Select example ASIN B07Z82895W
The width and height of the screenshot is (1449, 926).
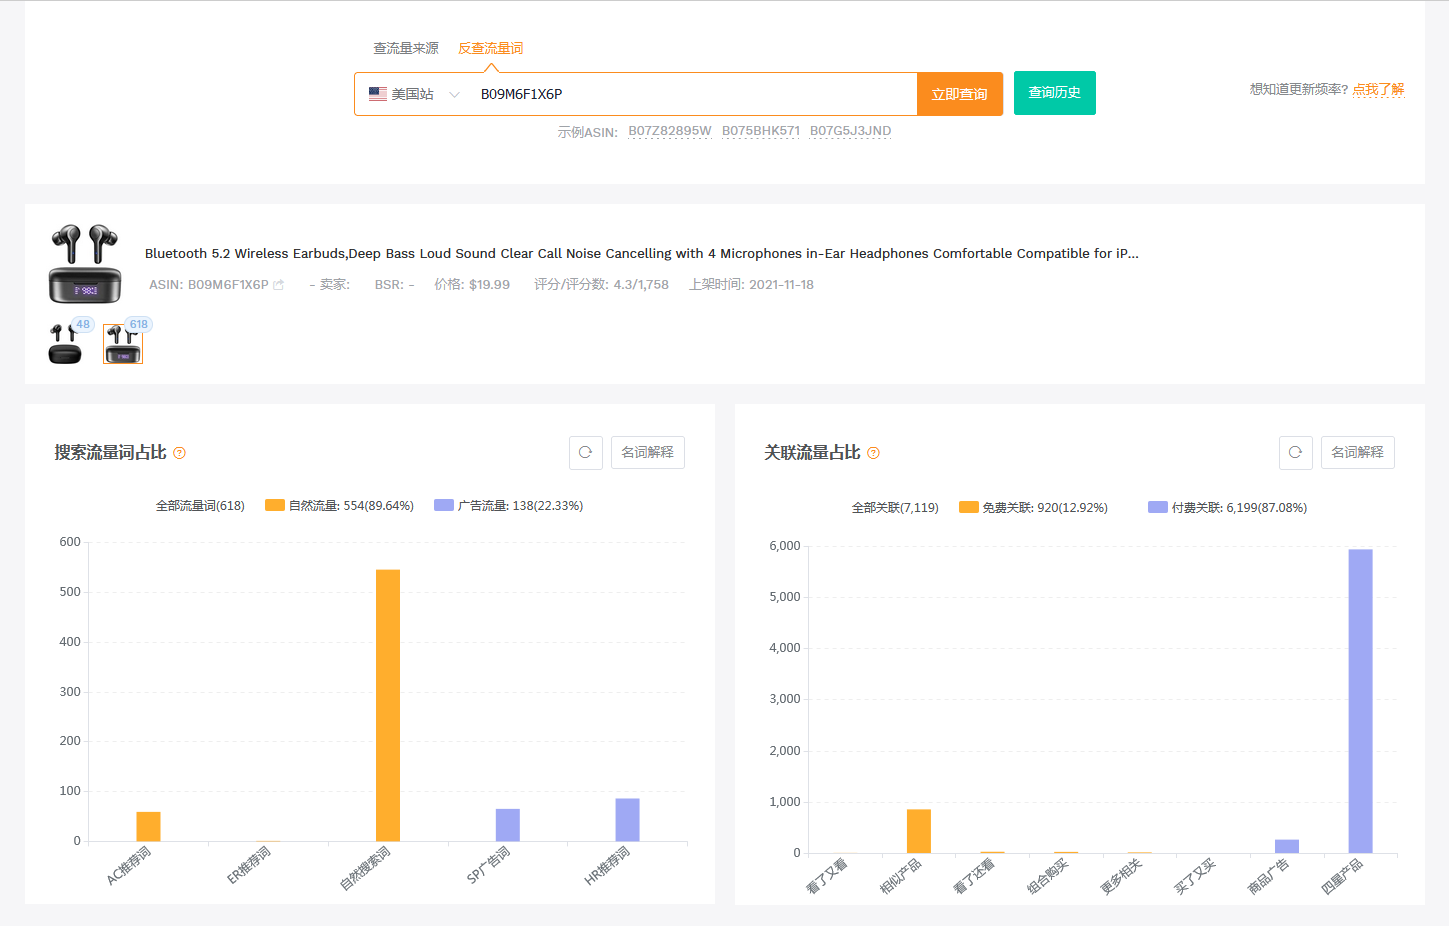tap(669, 131)
